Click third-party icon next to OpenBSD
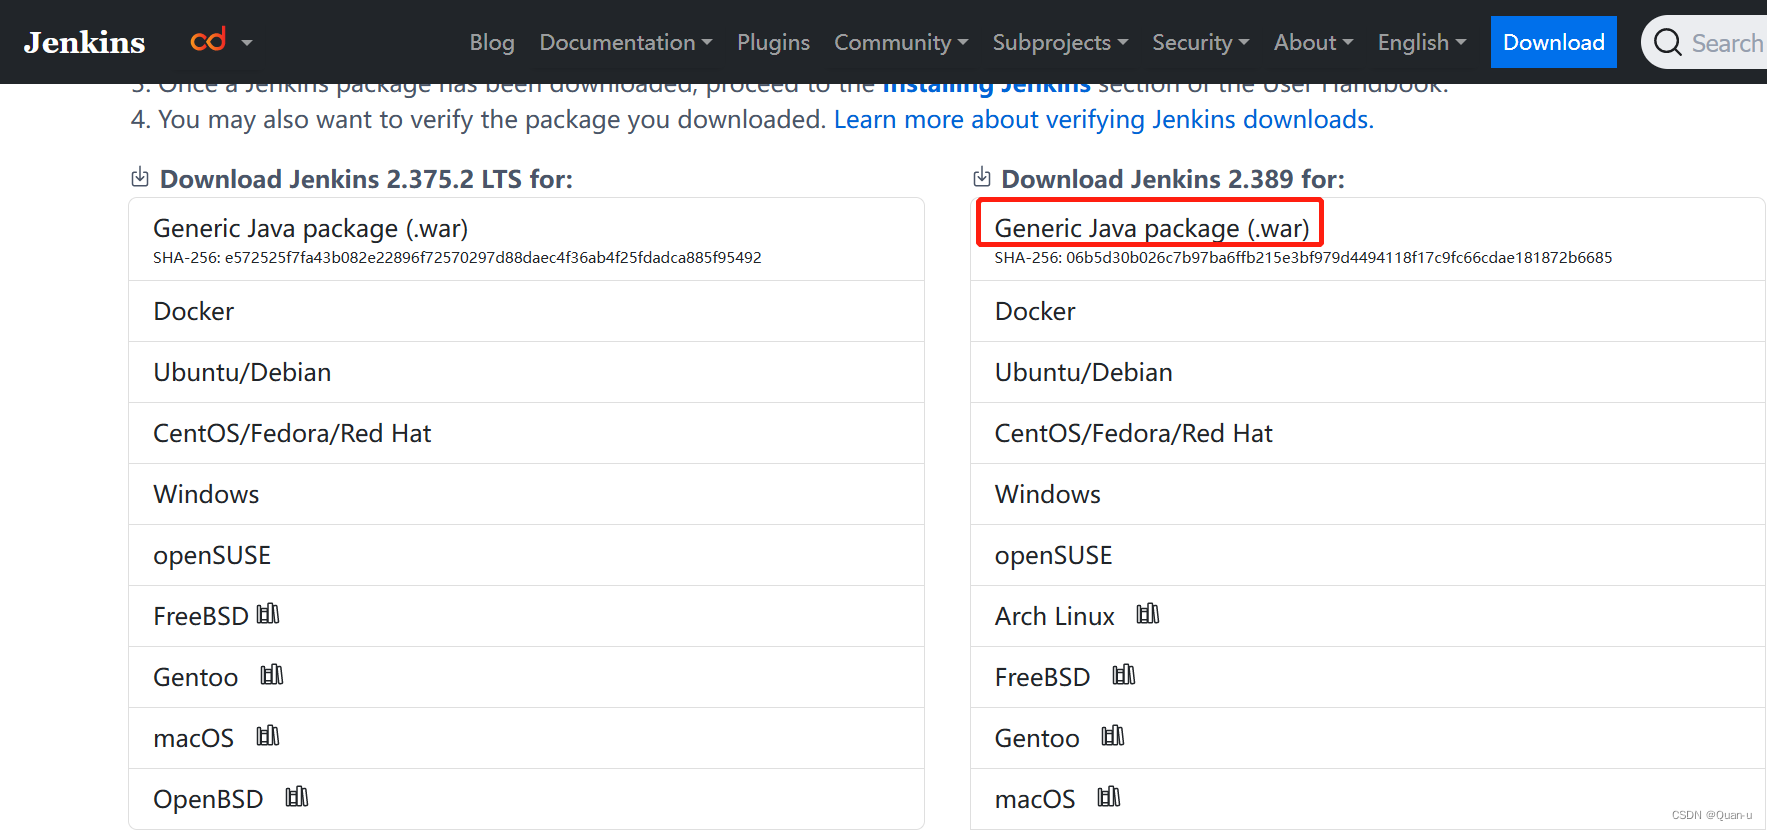1767x830 pixels. 297,797
